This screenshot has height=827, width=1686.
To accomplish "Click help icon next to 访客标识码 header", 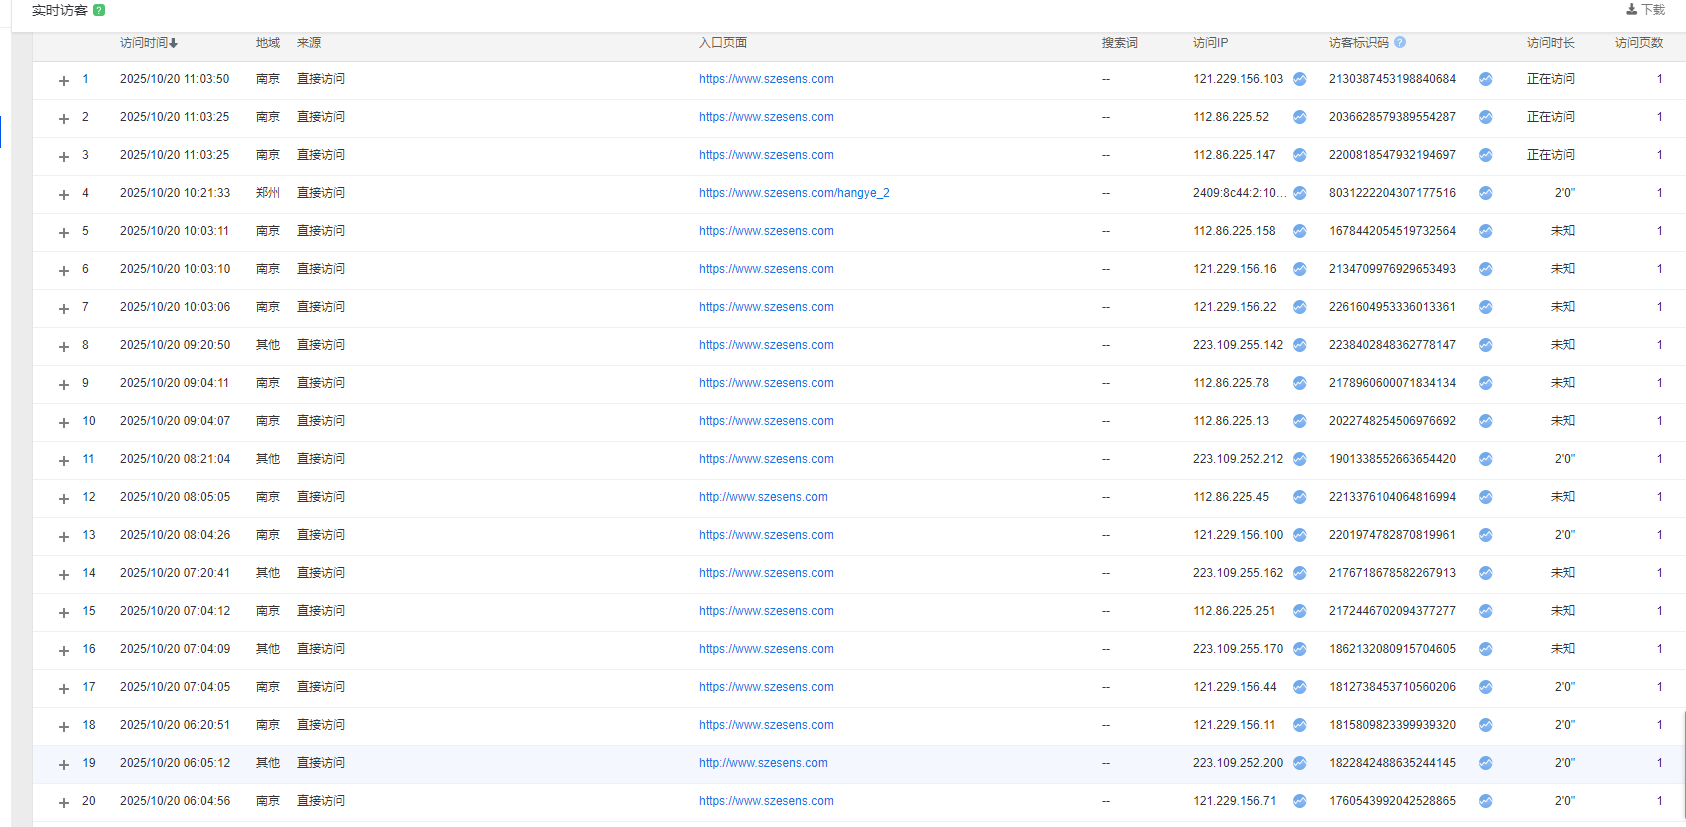I will tap(1400, 42).
